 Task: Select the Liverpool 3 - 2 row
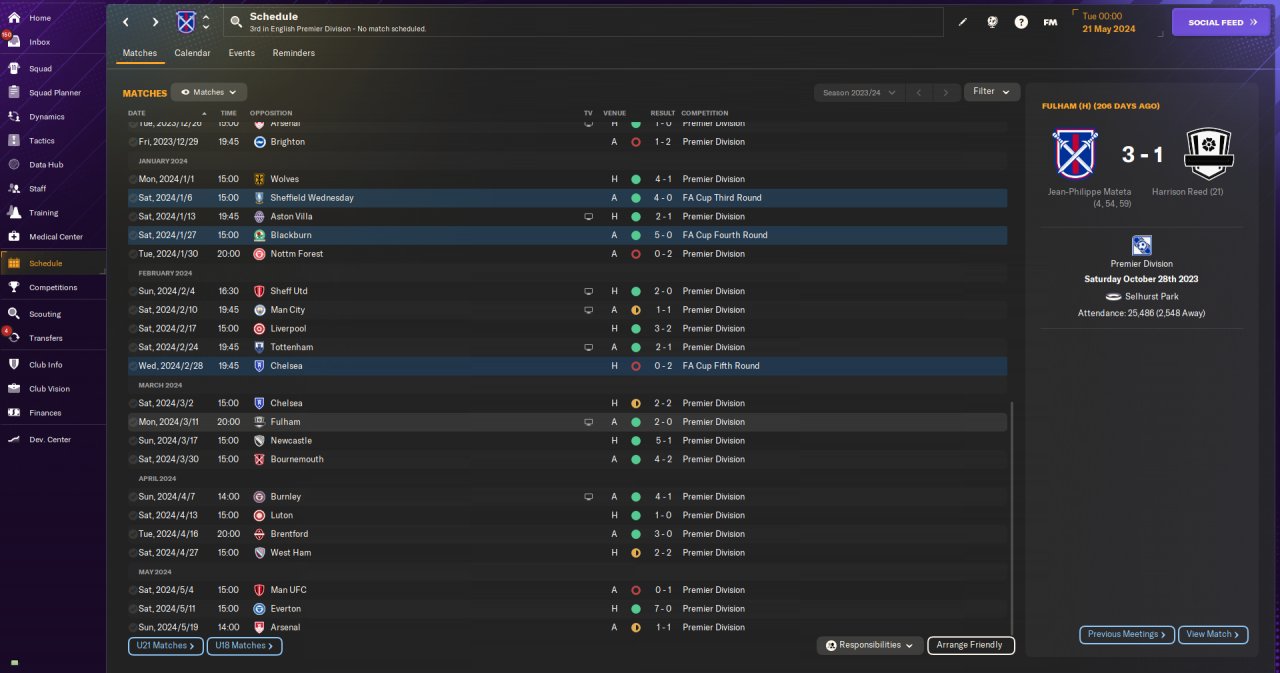pos(567,328)
